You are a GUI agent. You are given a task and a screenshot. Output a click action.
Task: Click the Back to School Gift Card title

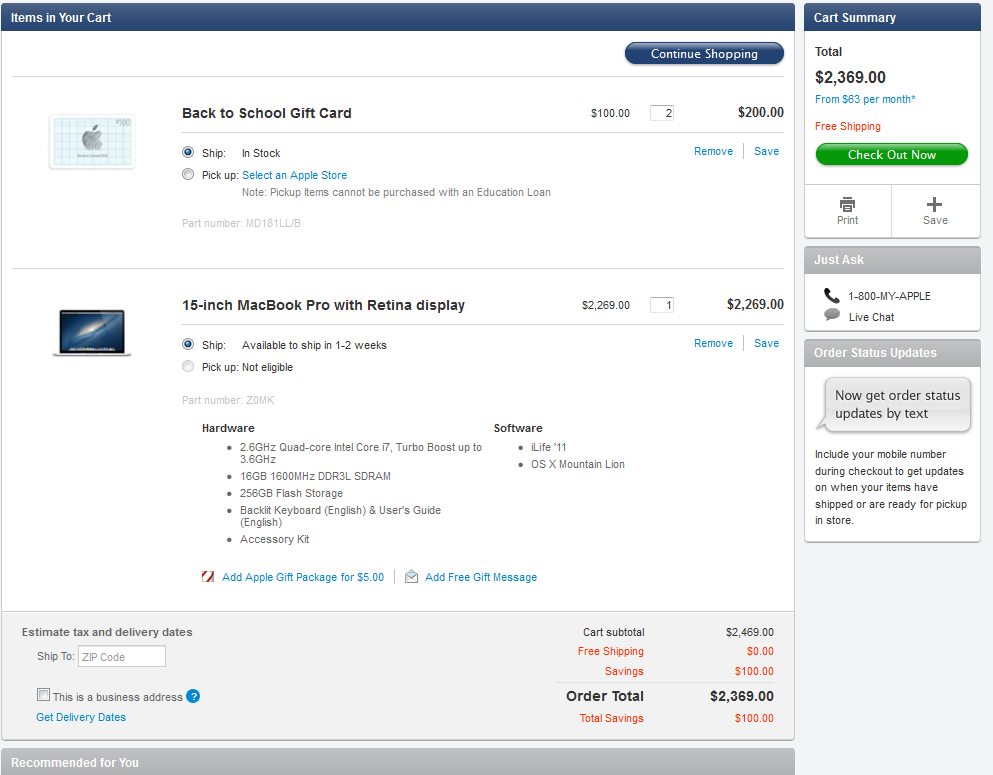click(x=267, y=113)
